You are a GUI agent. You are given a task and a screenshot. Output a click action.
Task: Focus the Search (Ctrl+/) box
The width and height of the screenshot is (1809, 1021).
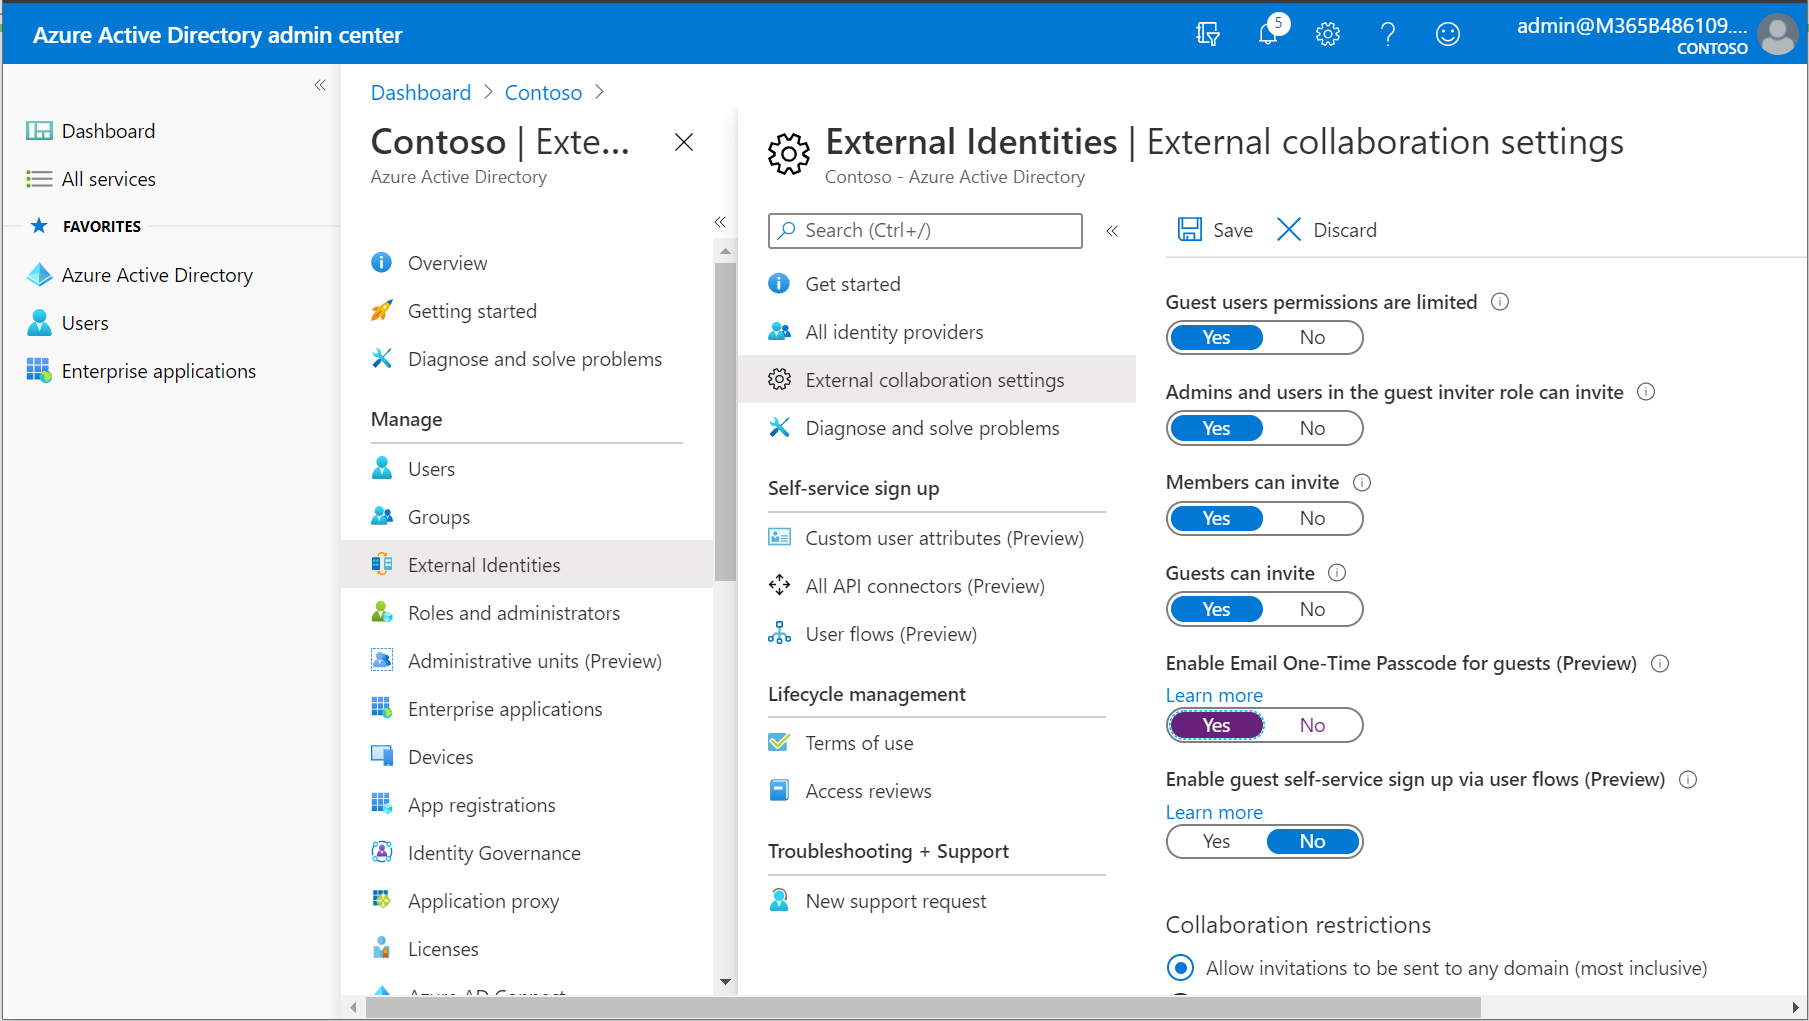(925, 231)
